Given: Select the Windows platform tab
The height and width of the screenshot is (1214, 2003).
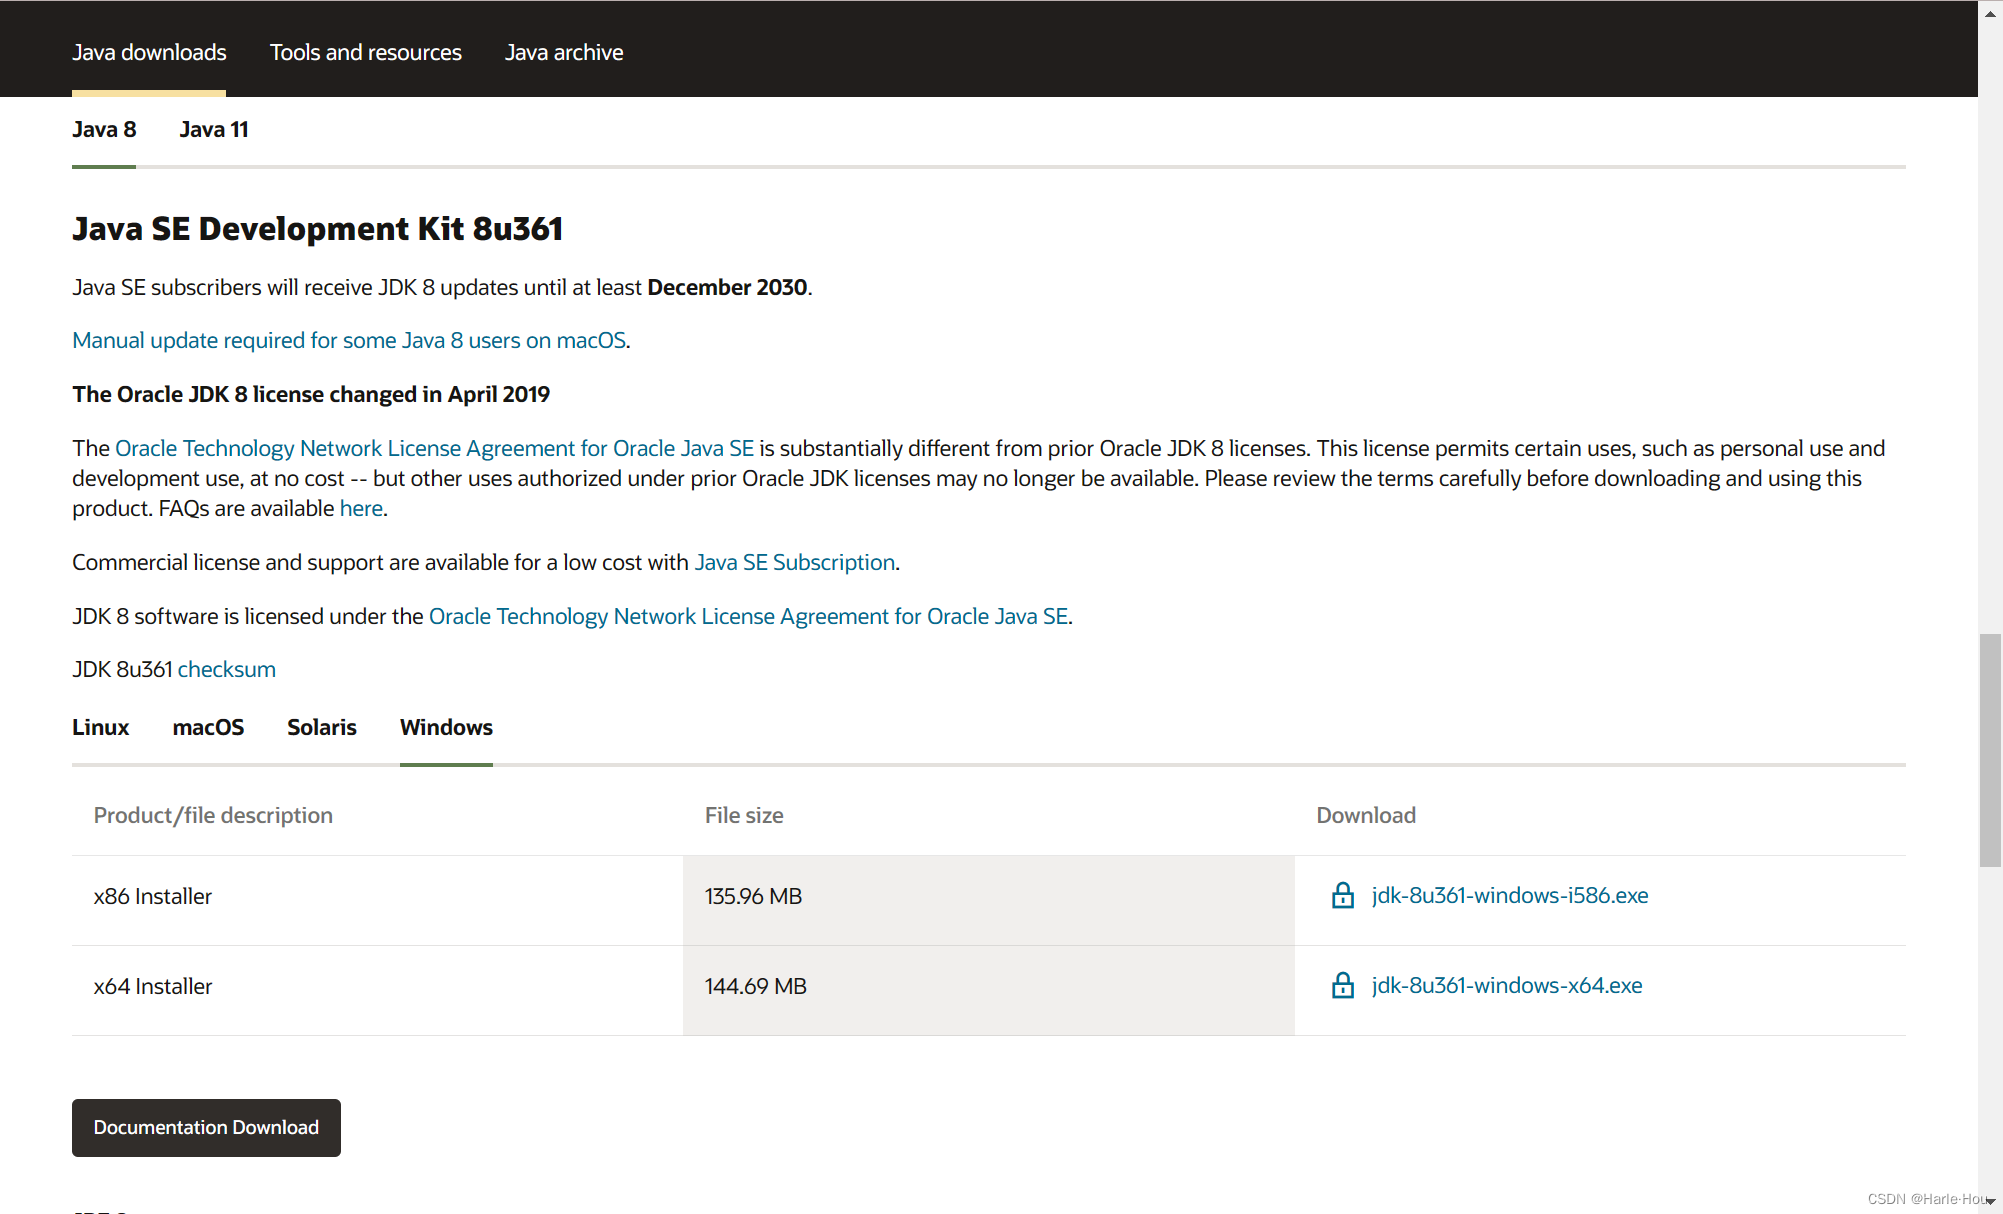Looking at the screenshot, I should 446,727.
